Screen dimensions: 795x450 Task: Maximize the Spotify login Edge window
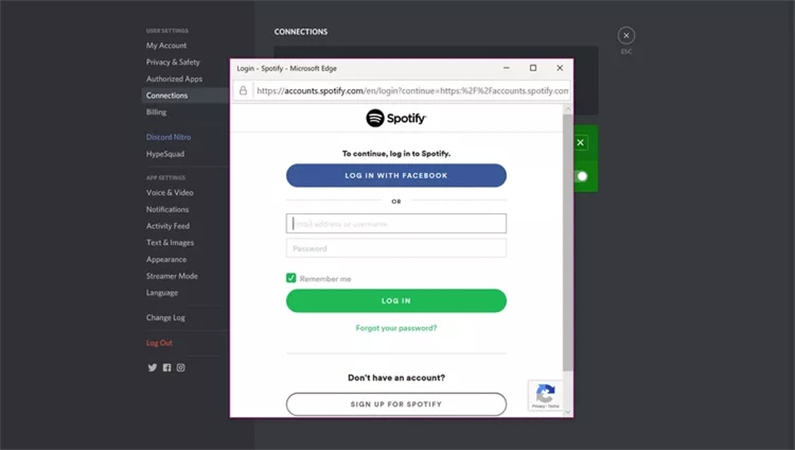pyautogui.click(x=533, y=68)
